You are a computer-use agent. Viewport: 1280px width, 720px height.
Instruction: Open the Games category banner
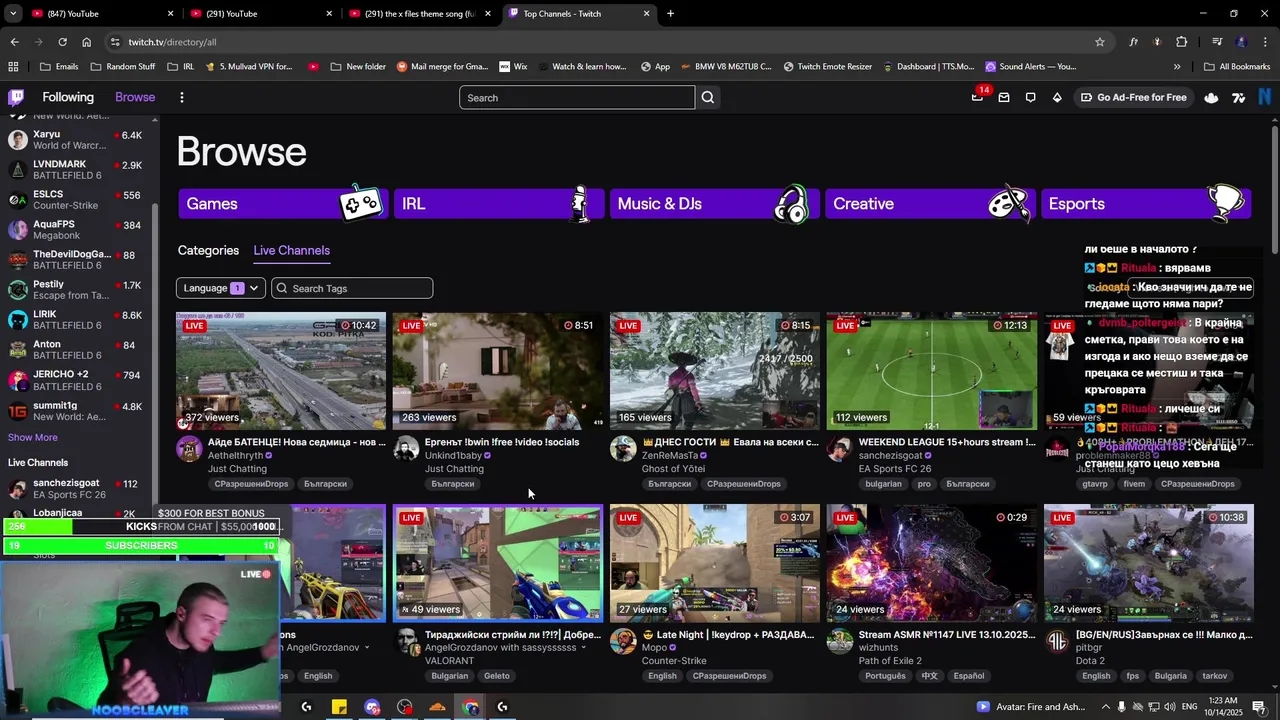(x=283, y=203)
